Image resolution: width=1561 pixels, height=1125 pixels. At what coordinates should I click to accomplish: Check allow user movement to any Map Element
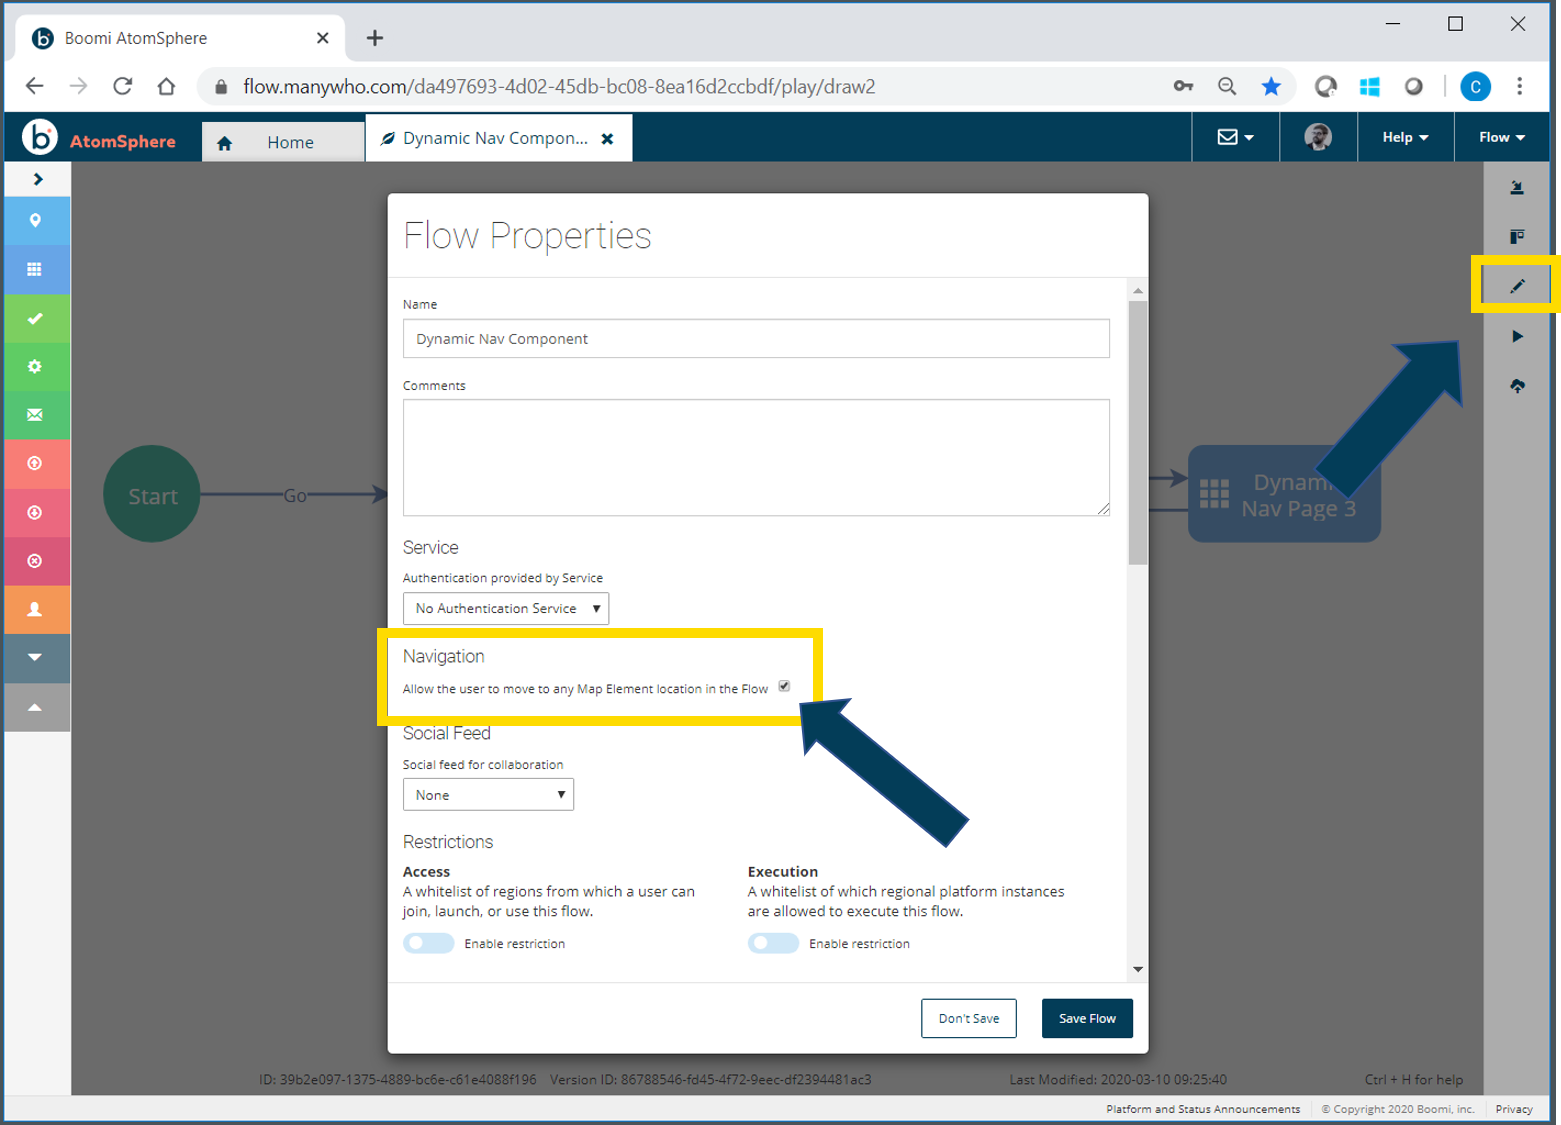(784, 686)
